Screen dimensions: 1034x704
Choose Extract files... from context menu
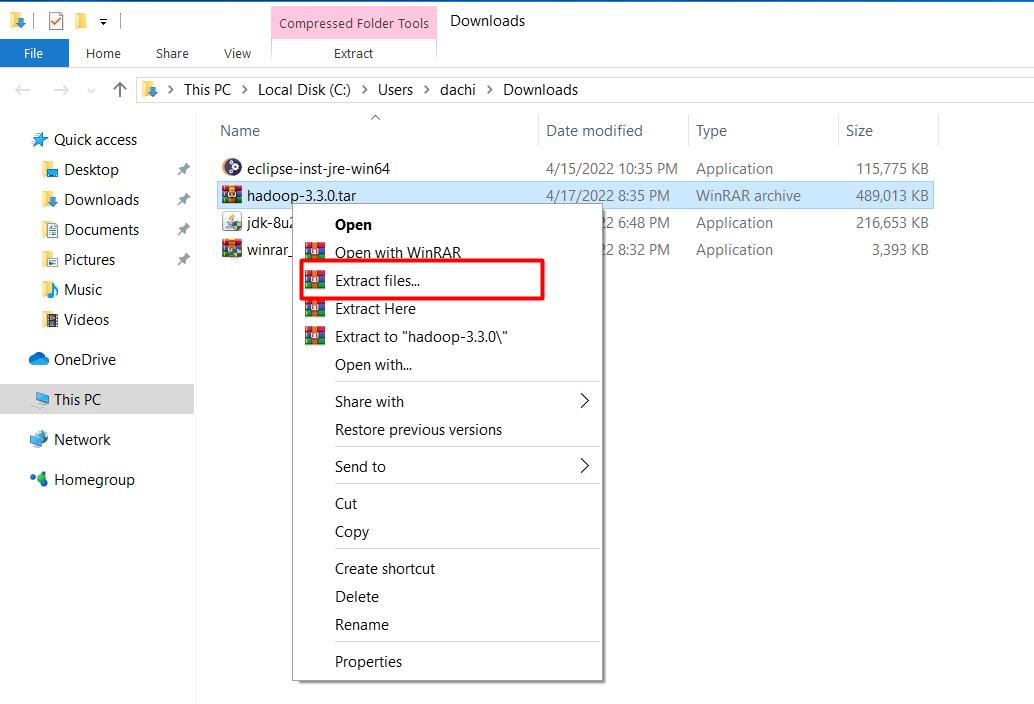377,281
